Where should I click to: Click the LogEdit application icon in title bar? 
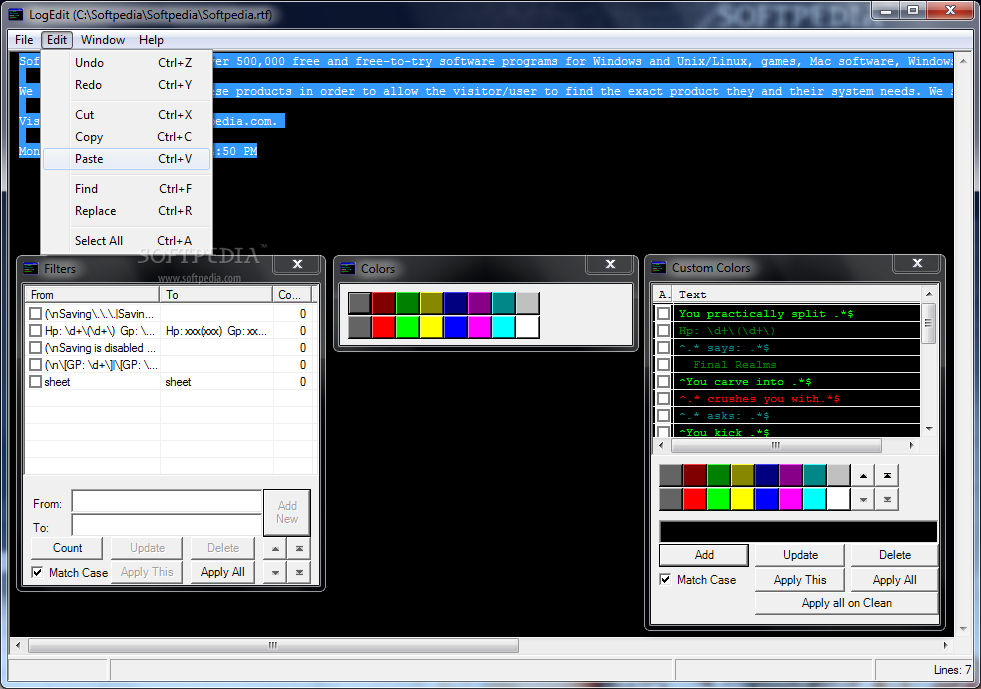tap(16, 14)
